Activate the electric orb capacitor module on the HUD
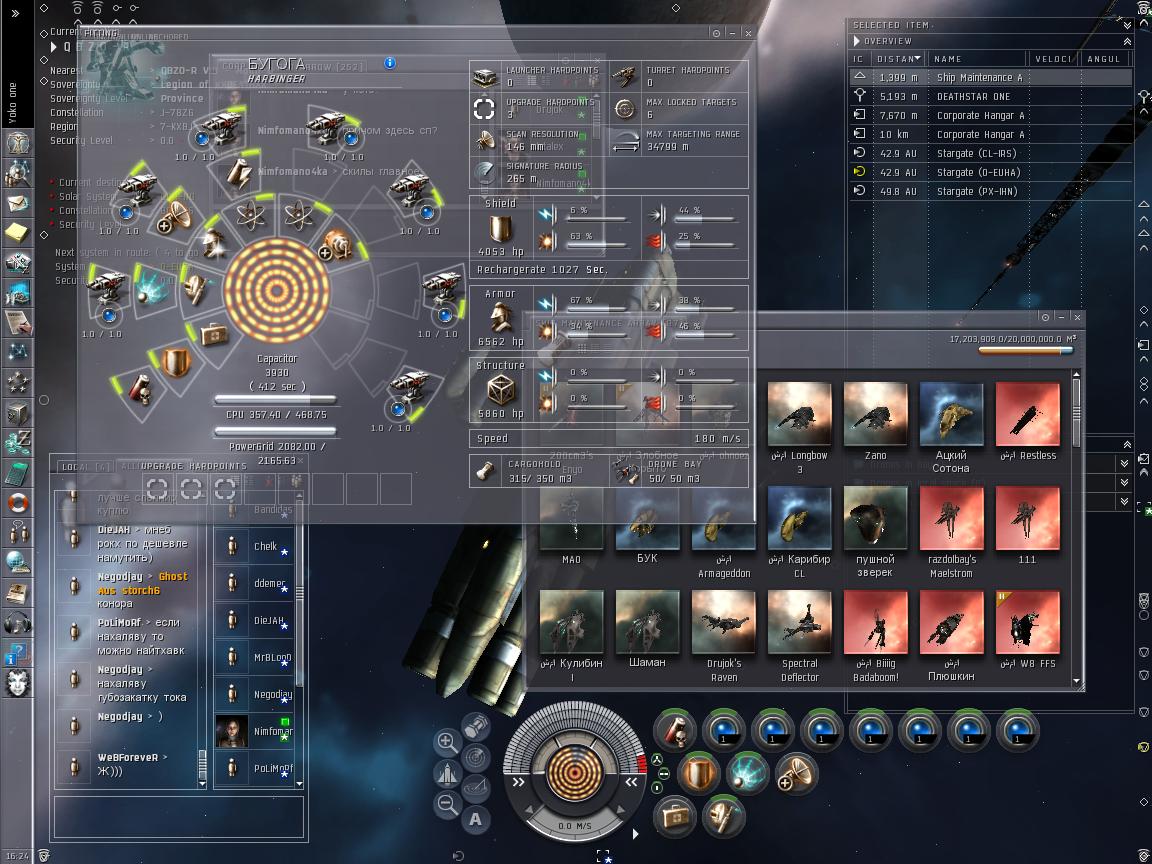This screenshot has width=1152, height=864. pyautogui.click(x=746, y=773)
